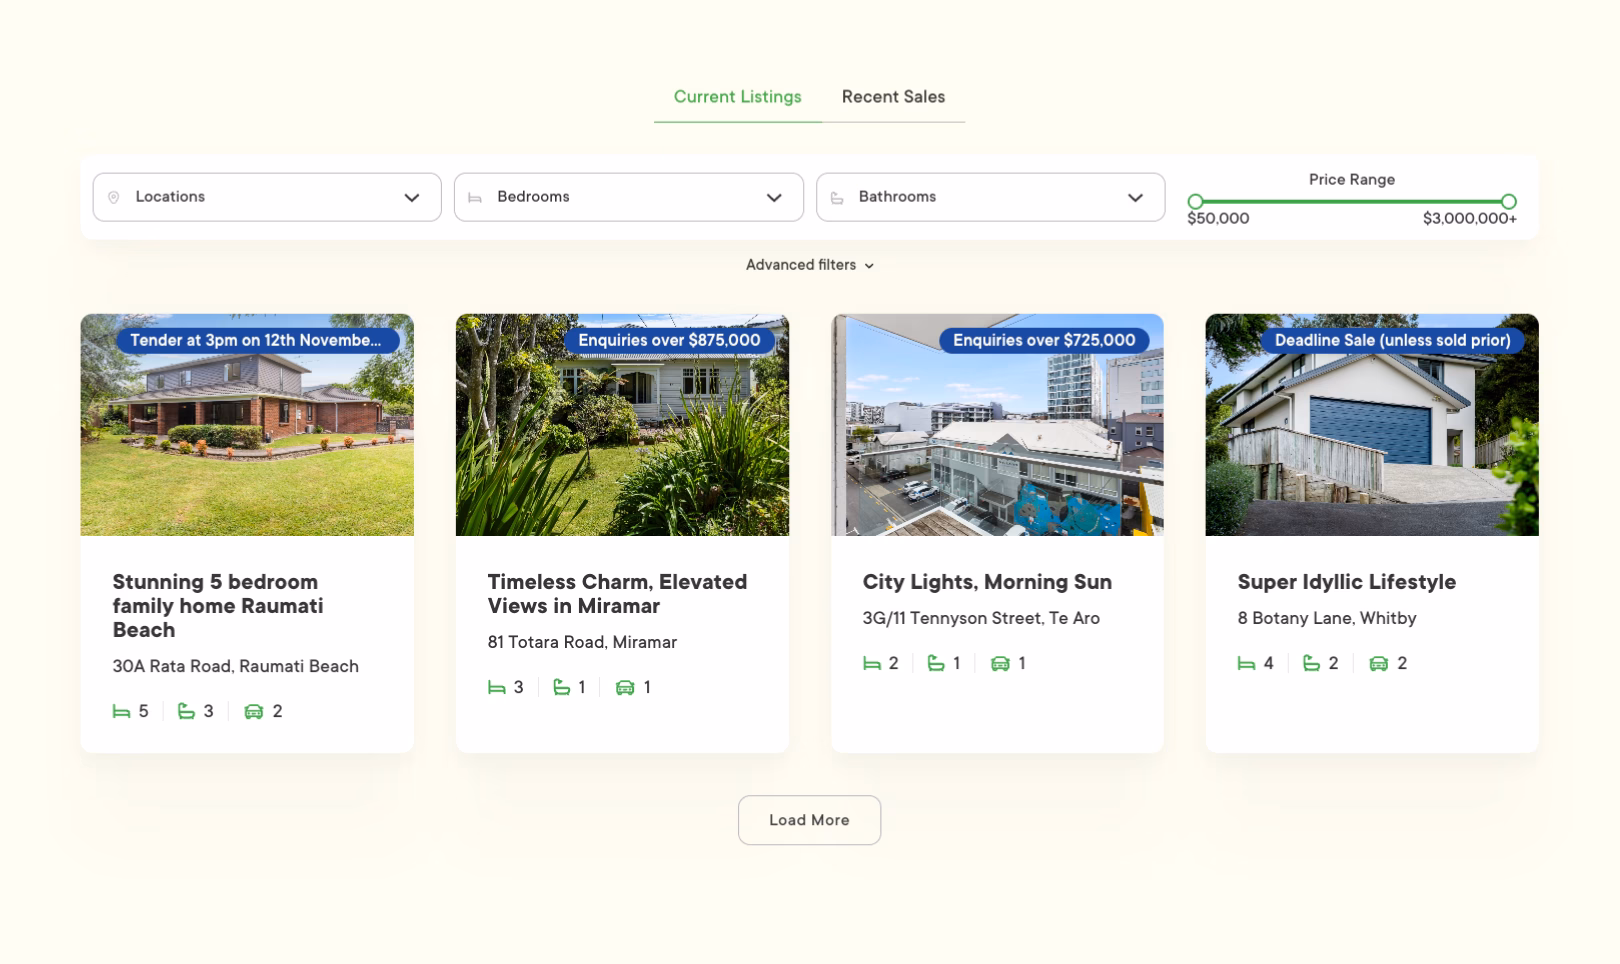Expand Advanced filters
1620x964 pixels.
[809, 265]
